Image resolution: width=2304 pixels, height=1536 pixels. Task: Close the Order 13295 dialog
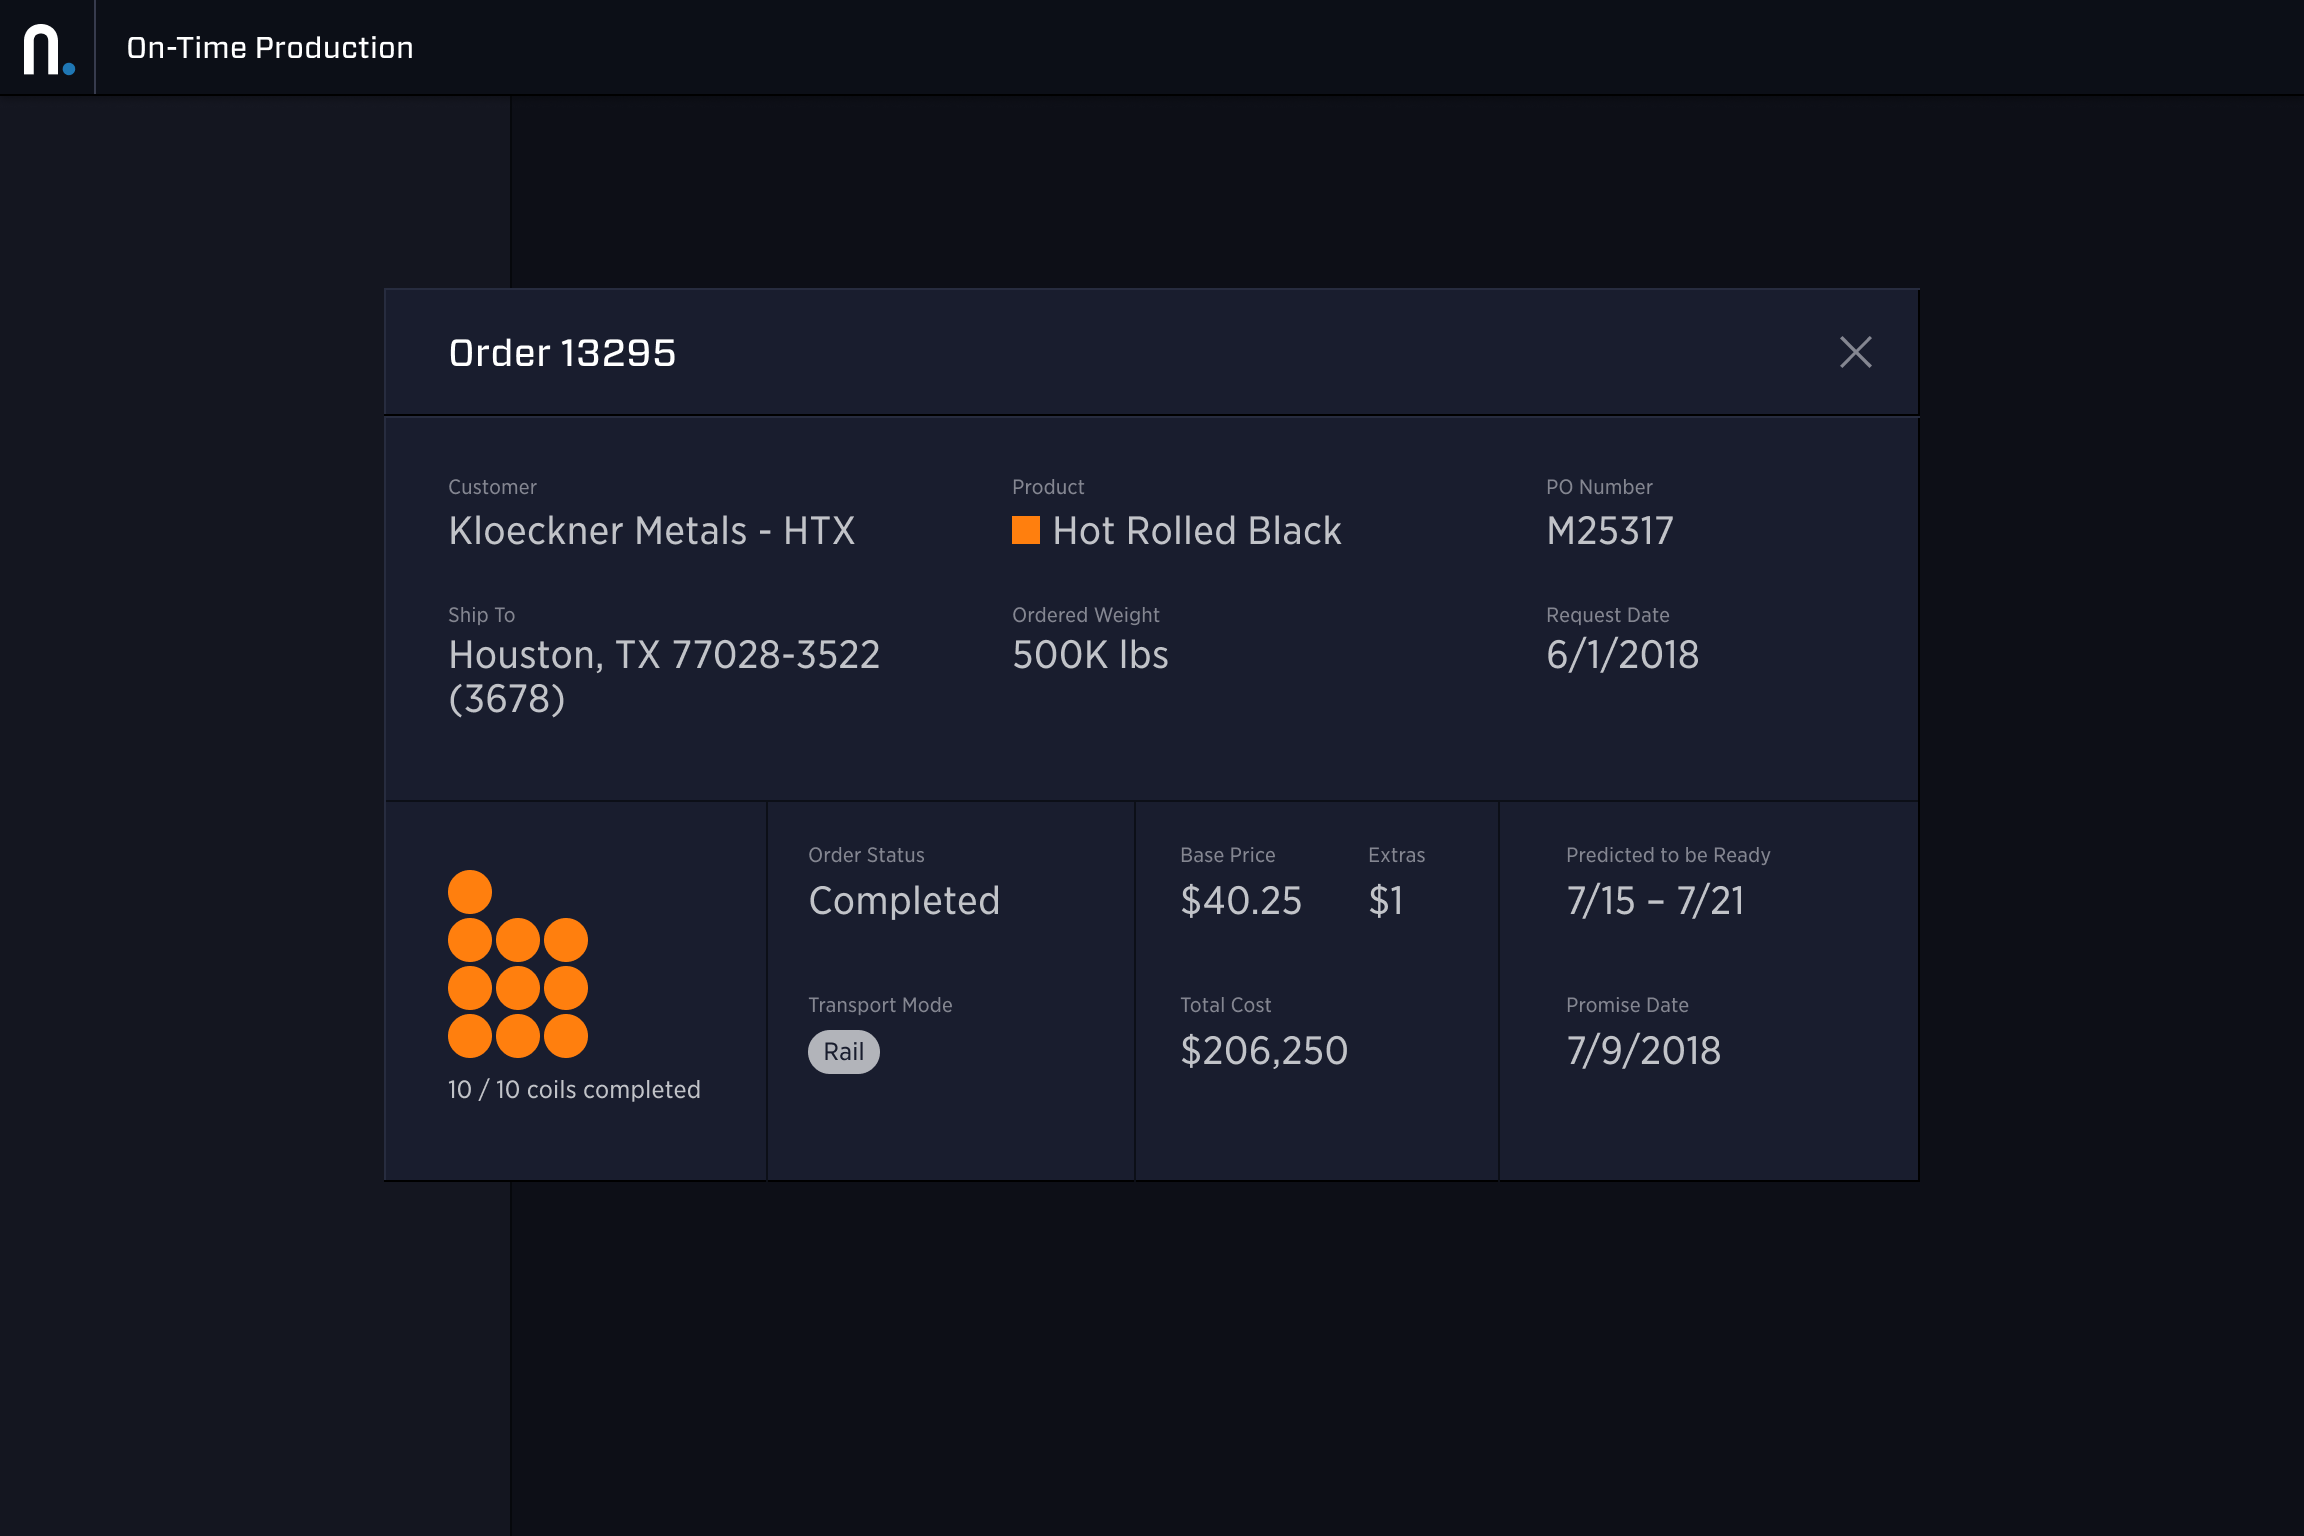[x=1855, y=352]
